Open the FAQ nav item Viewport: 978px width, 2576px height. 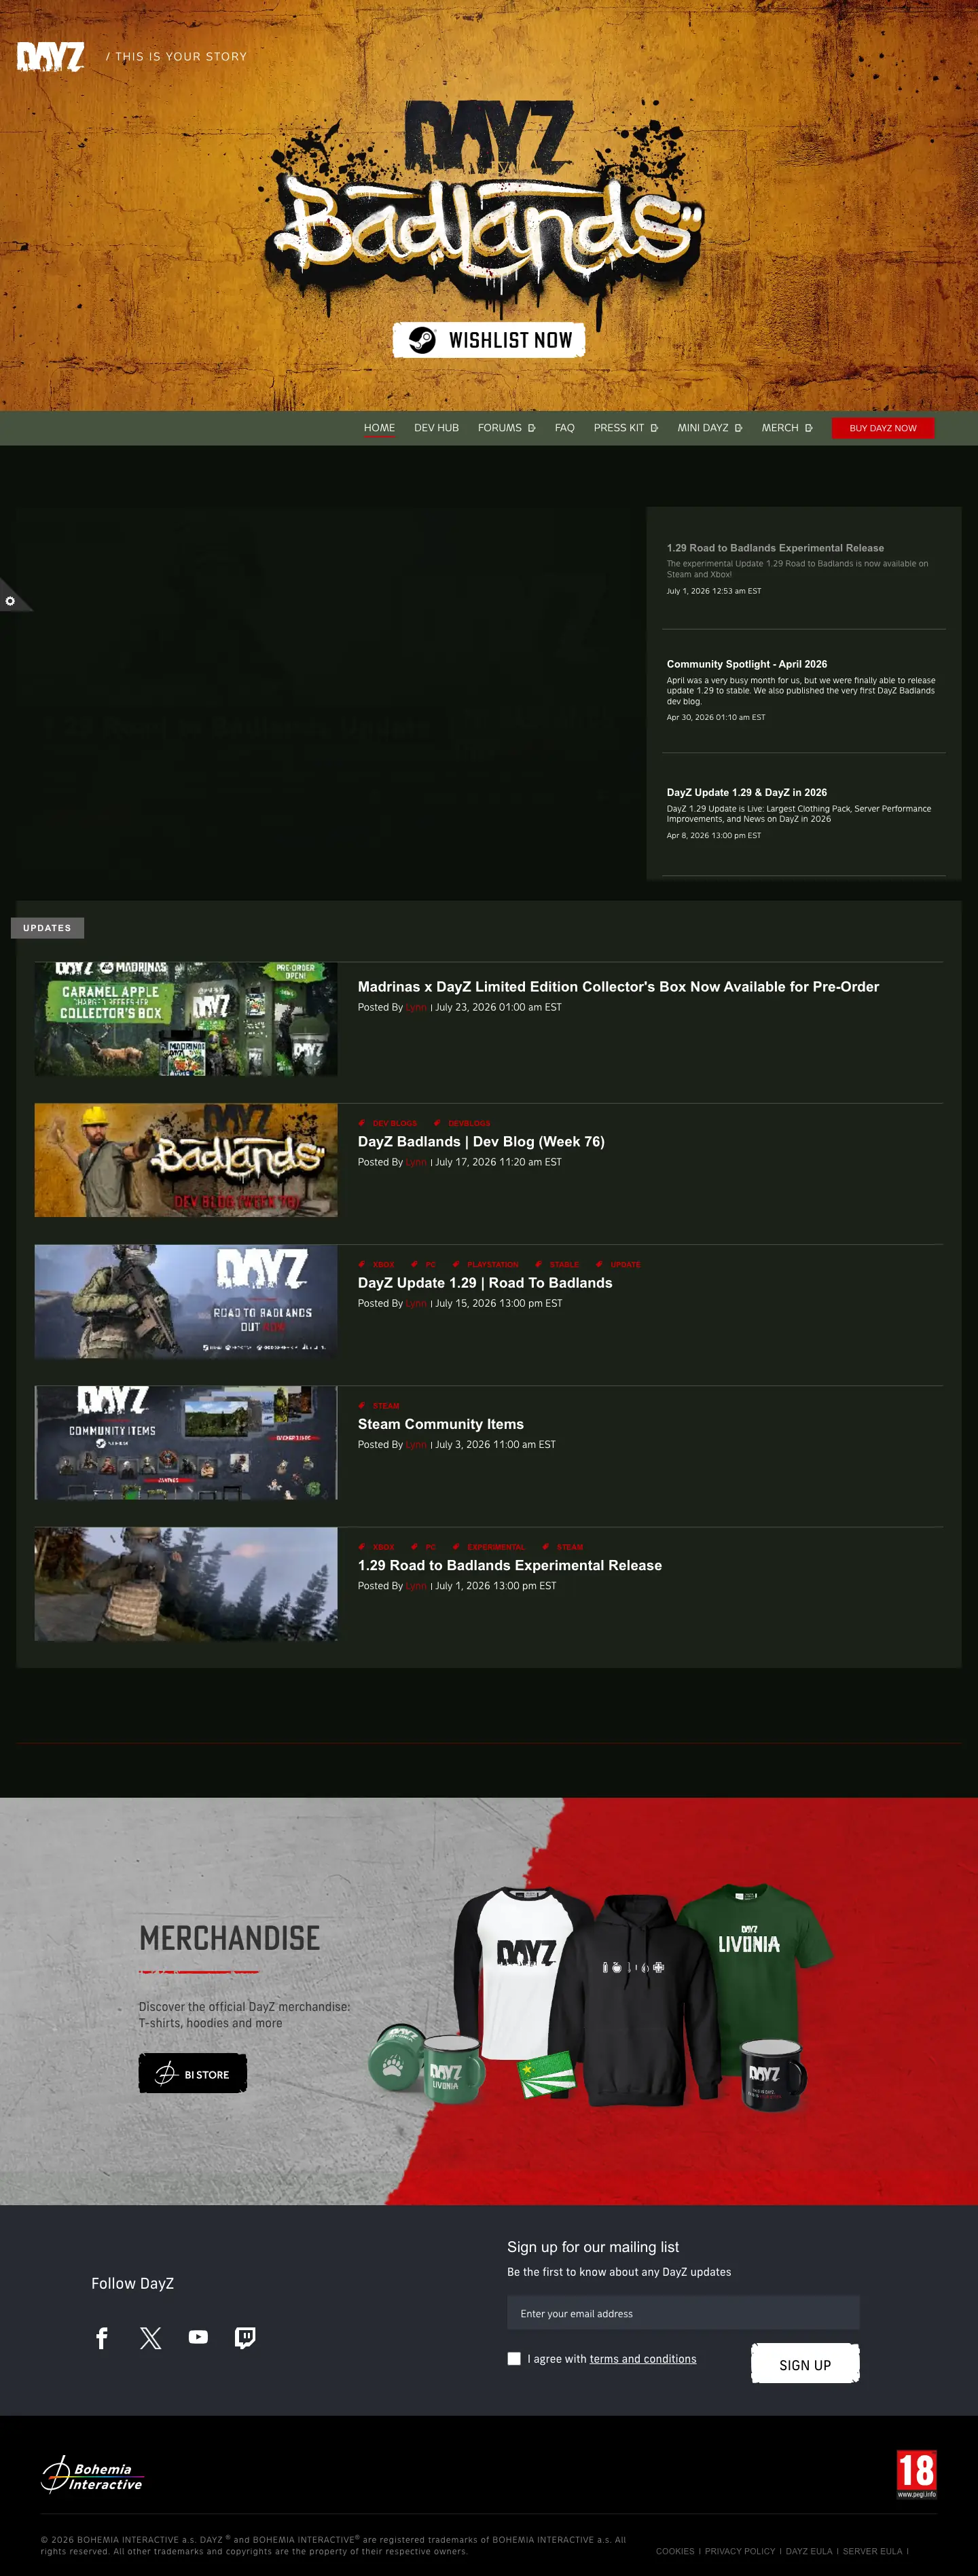point(564,428)
